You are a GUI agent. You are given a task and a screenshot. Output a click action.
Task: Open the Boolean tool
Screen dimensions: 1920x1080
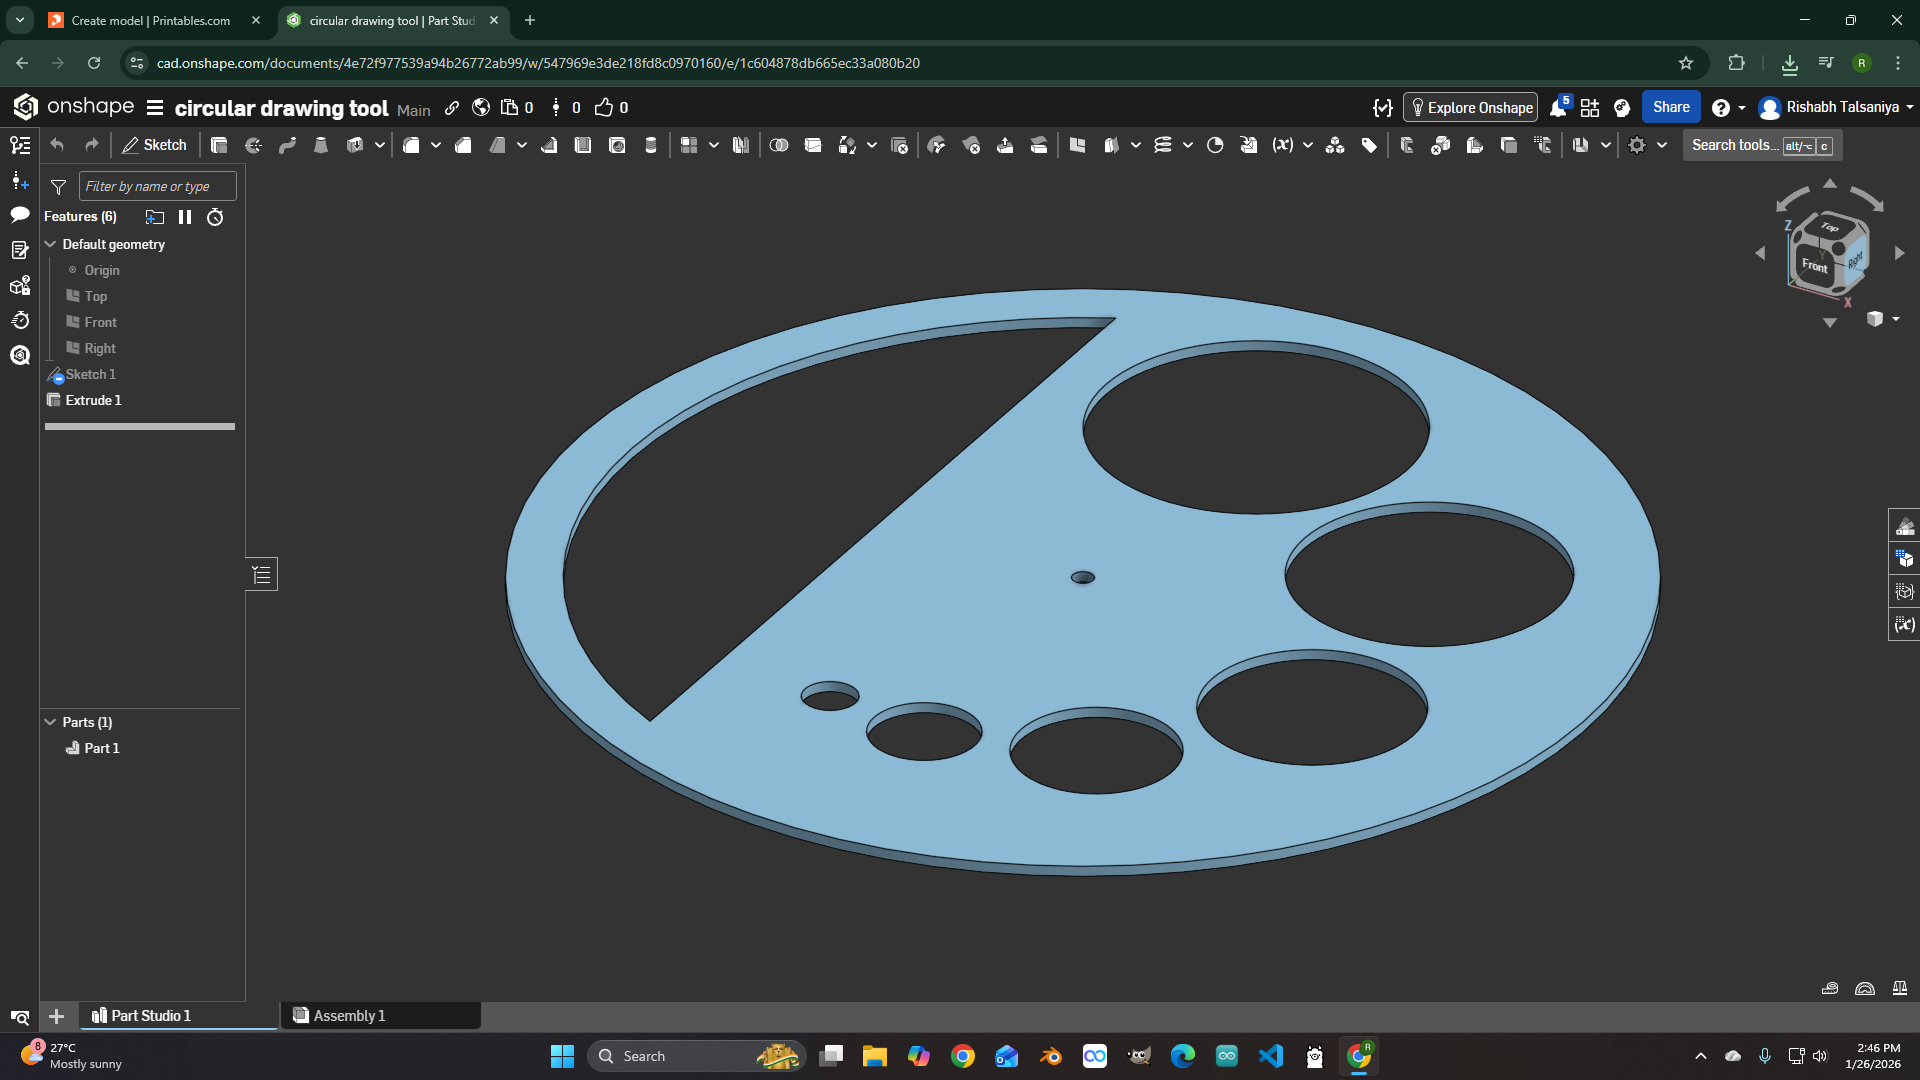click(x=779, y=145)
